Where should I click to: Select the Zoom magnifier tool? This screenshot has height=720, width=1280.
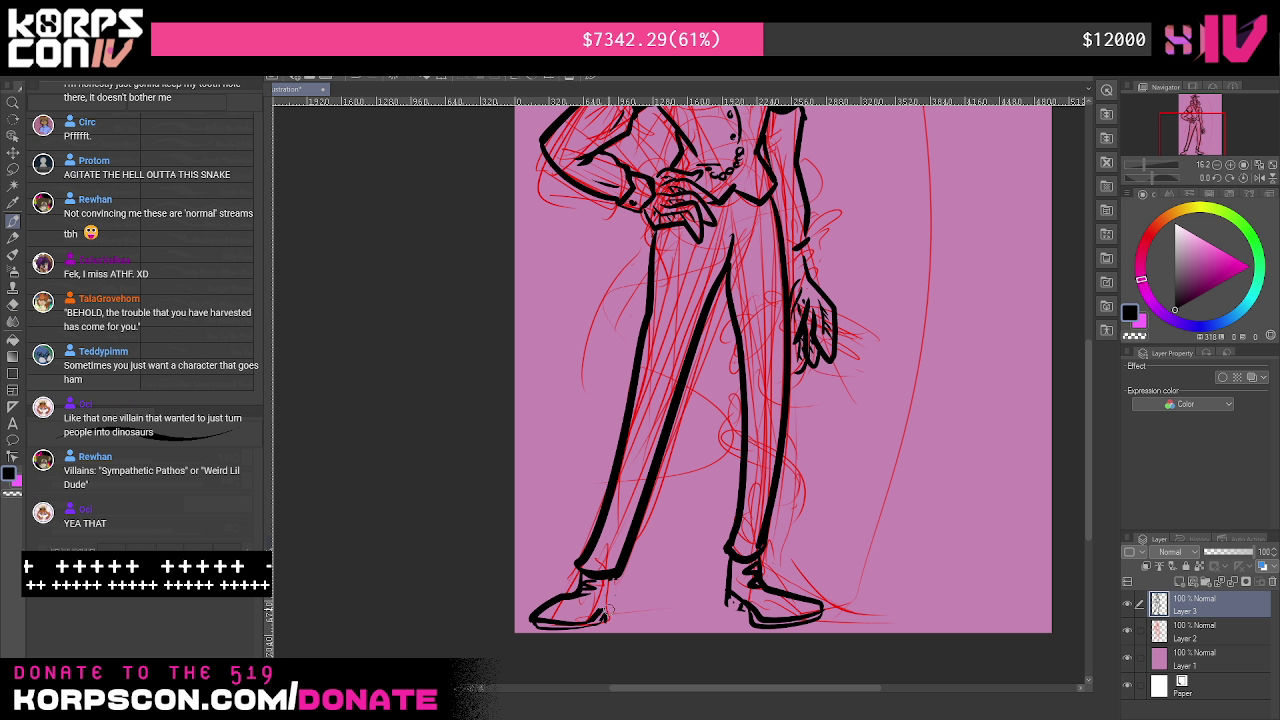[13, 102]
